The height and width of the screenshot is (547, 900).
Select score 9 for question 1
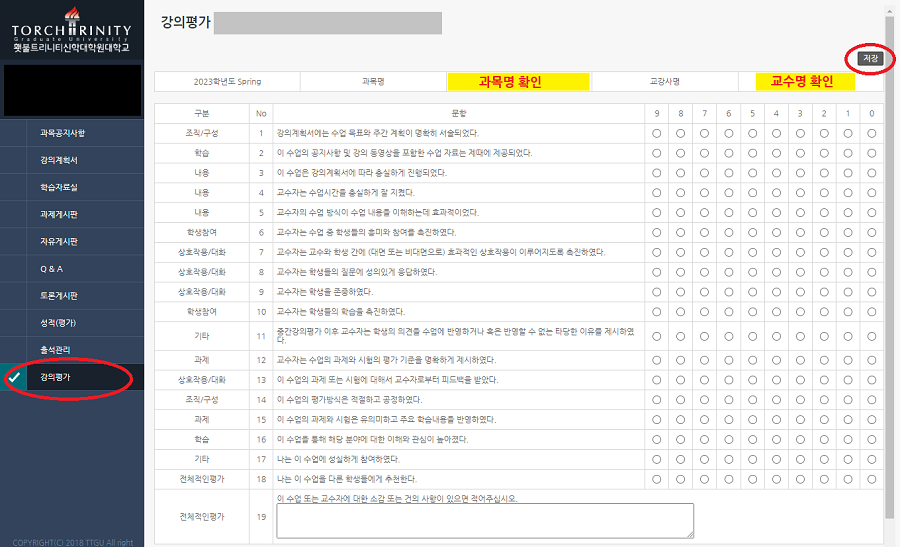tap(656, 133)
